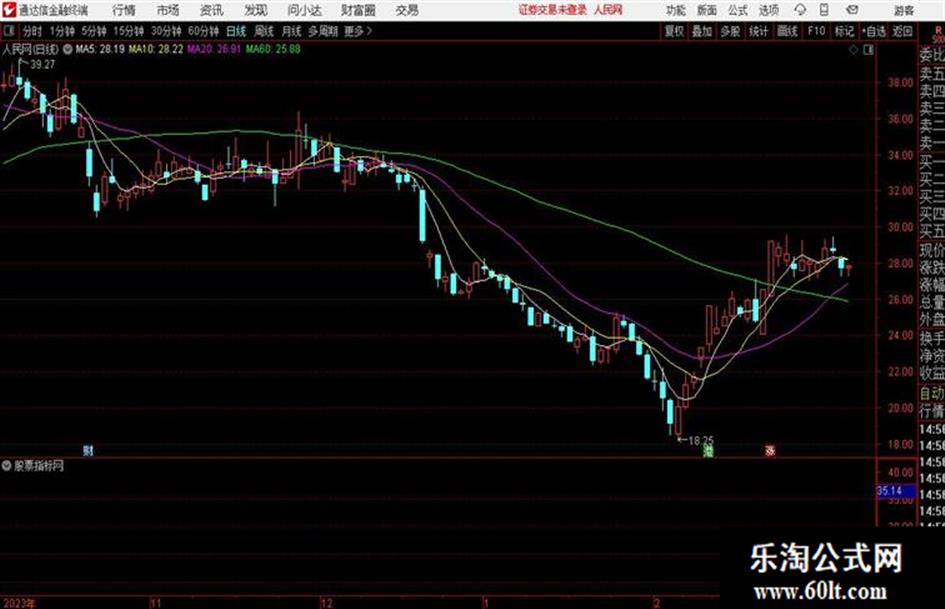Open the 功能 menu

tap(676, 10)
